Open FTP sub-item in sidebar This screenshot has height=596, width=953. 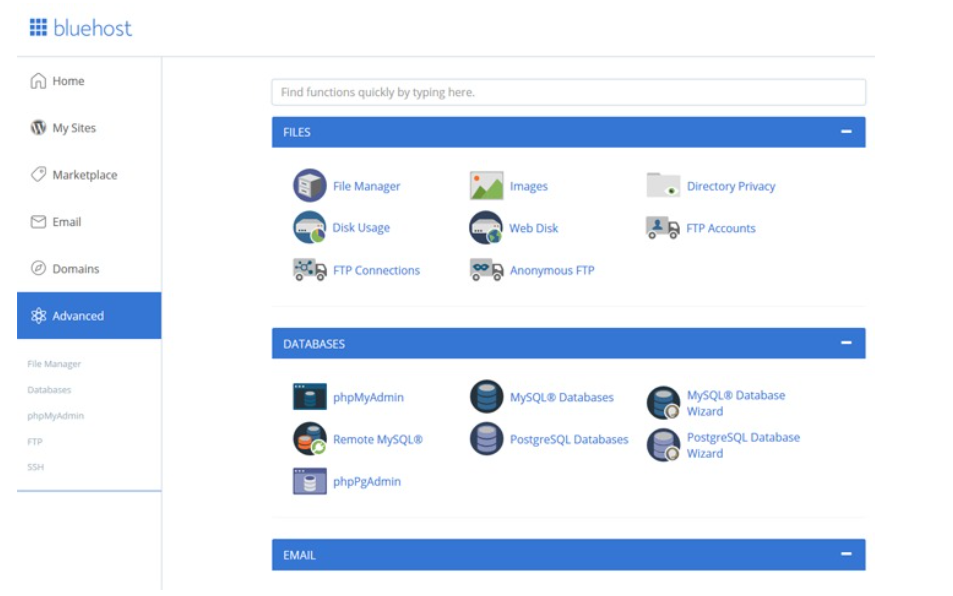(x=35, y=442)
